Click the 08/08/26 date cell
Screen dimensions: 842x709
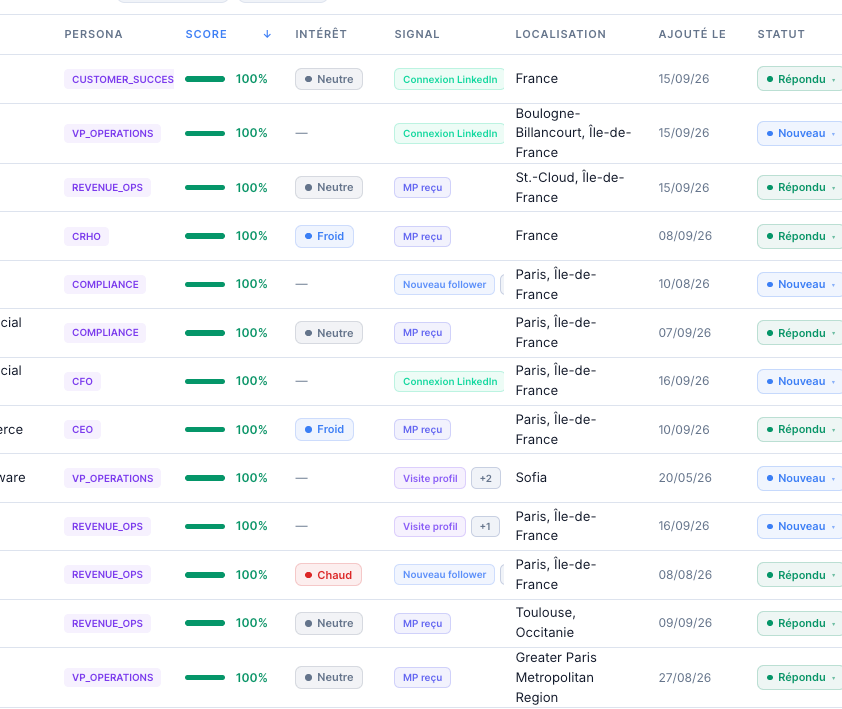pos(685,575)
